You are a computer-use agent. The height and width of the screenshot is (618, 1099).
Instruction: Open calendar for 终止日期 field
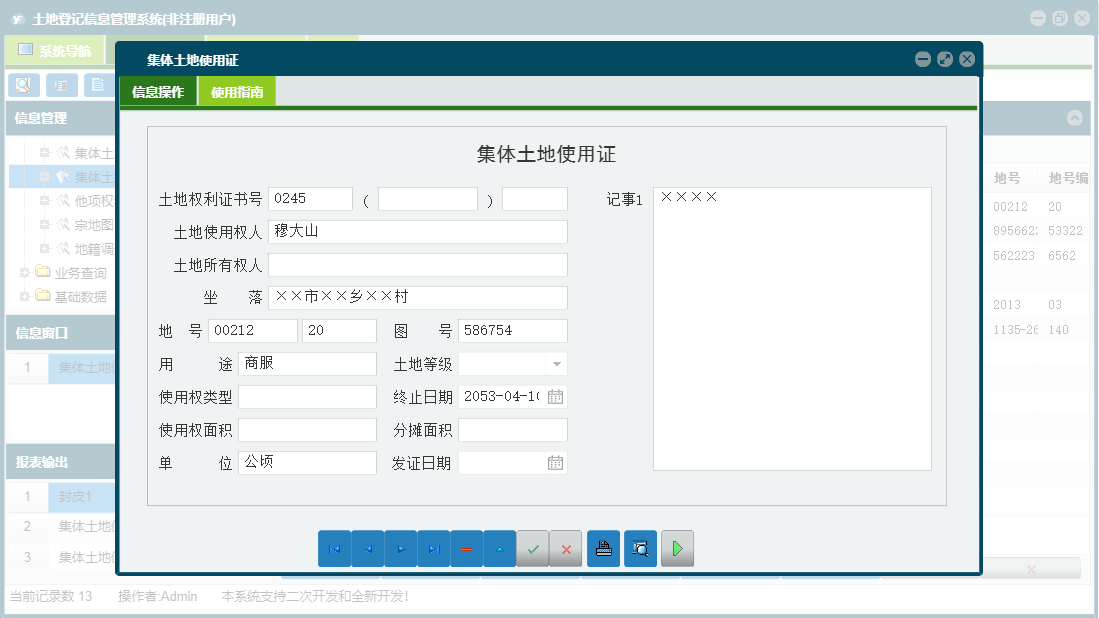(555, 397)
